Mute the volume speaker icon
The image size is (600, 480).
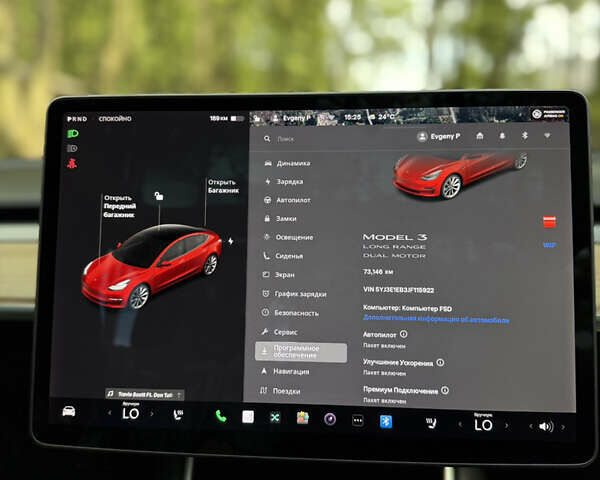[x=545, y=426]
